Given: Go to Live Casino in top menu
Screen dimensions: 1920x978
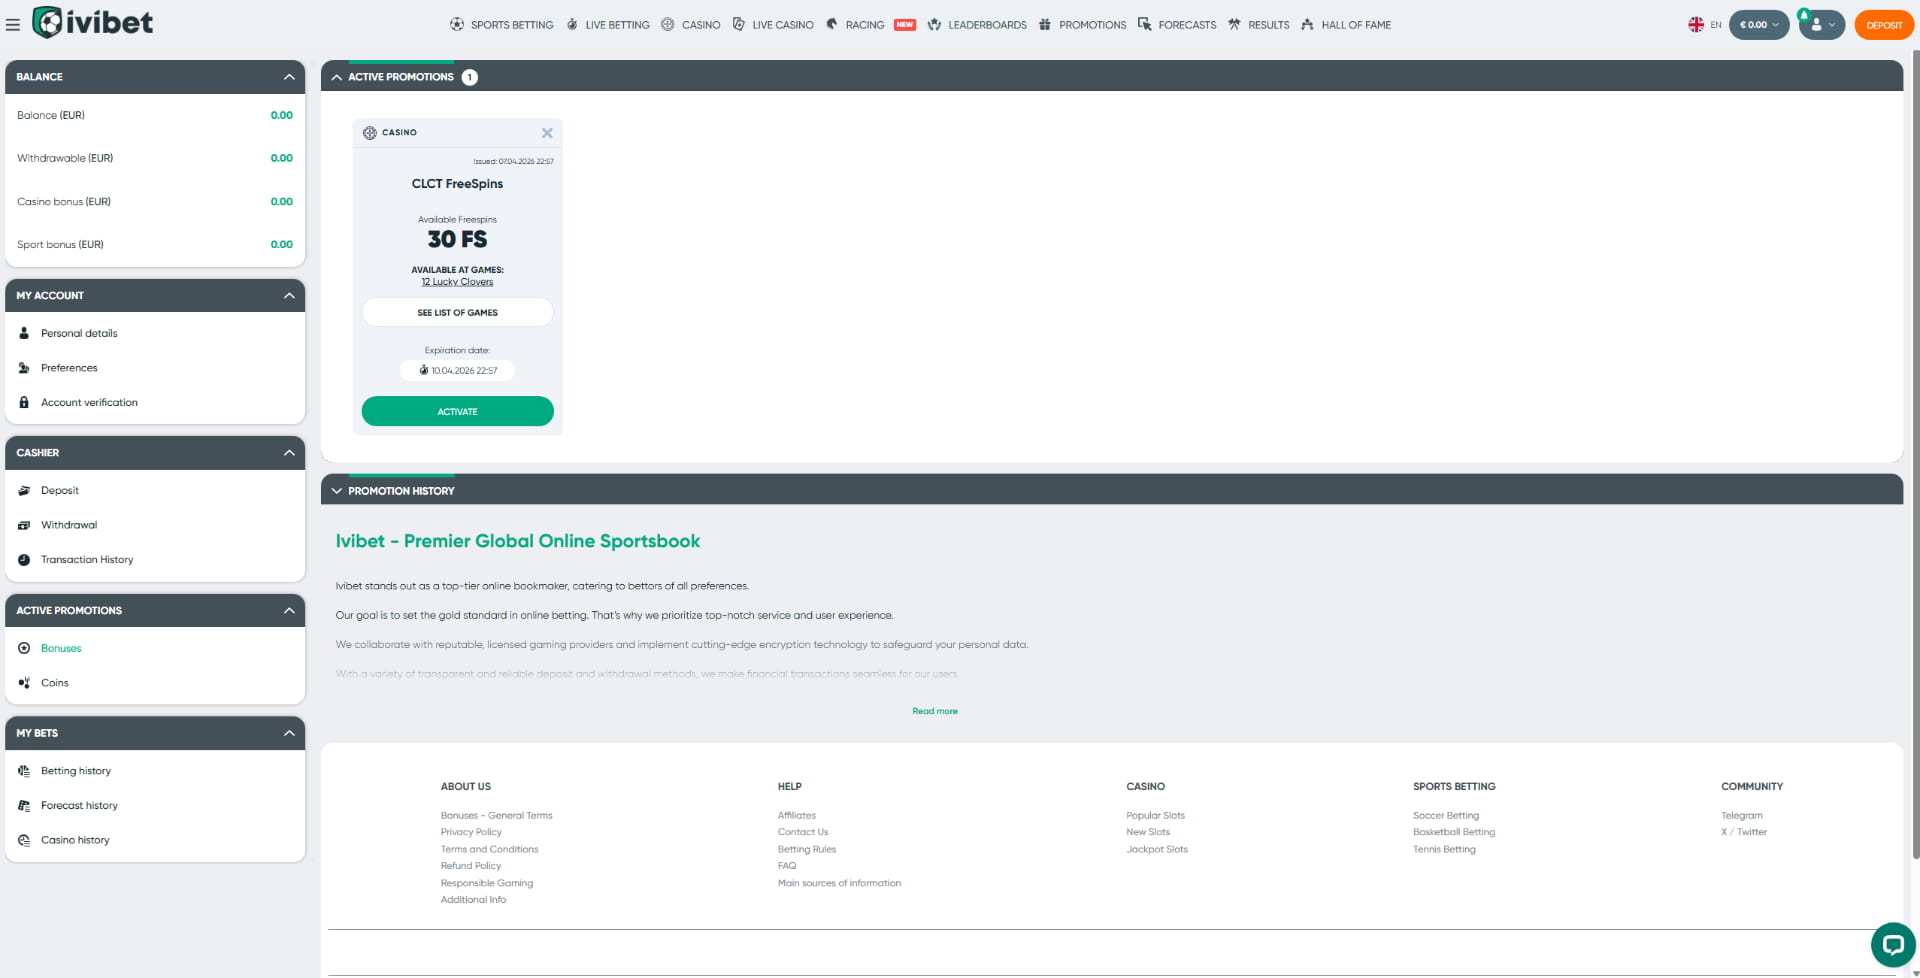Looking at the screenshot, I should pyautogui.click(x=782, y=25).
